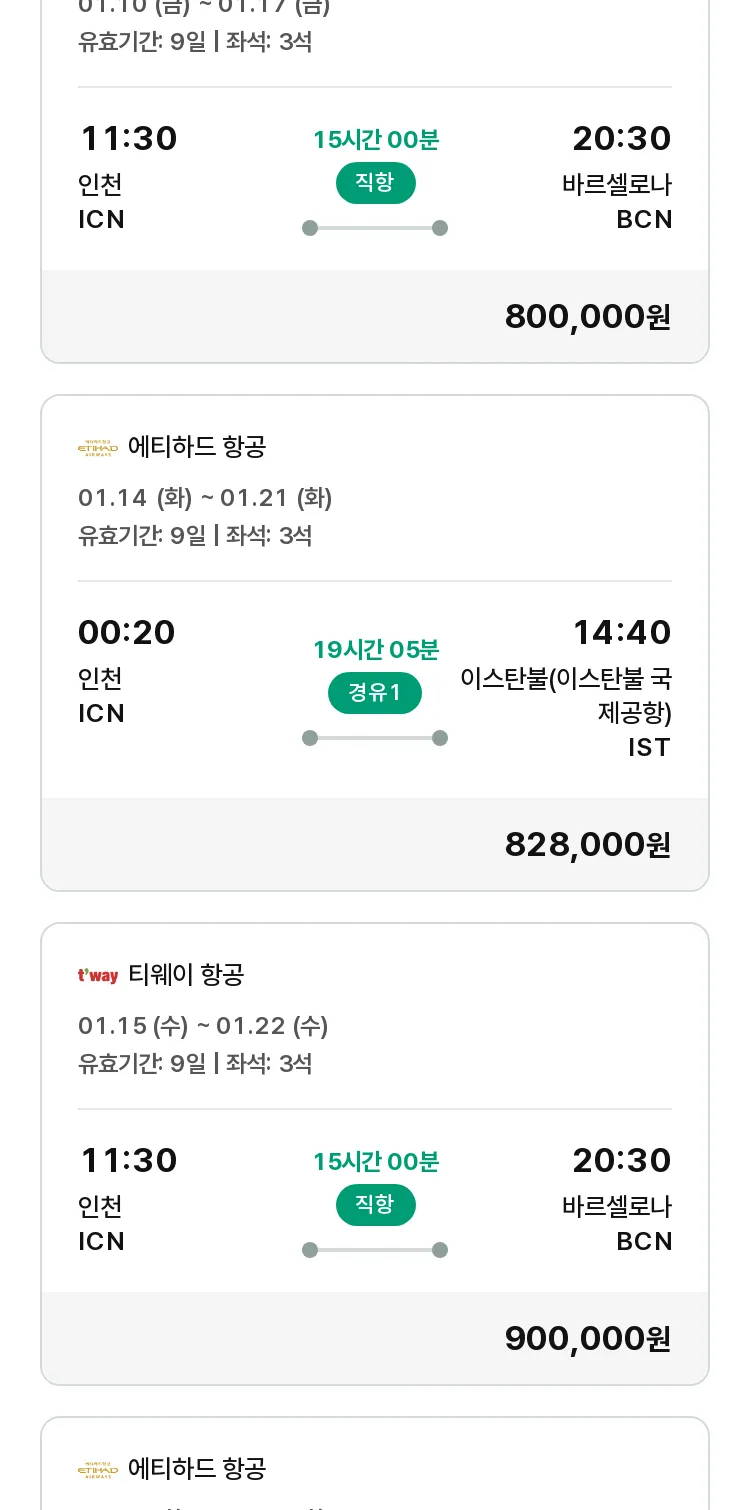Tap the 01.14 (화) ~ 01.21 (화) date range

coord(205,498)
